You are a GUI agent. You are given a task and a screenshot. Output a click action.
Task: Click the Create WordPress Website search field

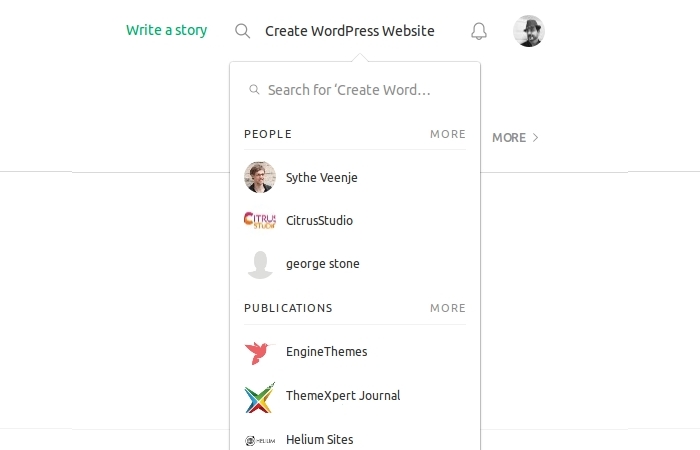click(350, 31)
